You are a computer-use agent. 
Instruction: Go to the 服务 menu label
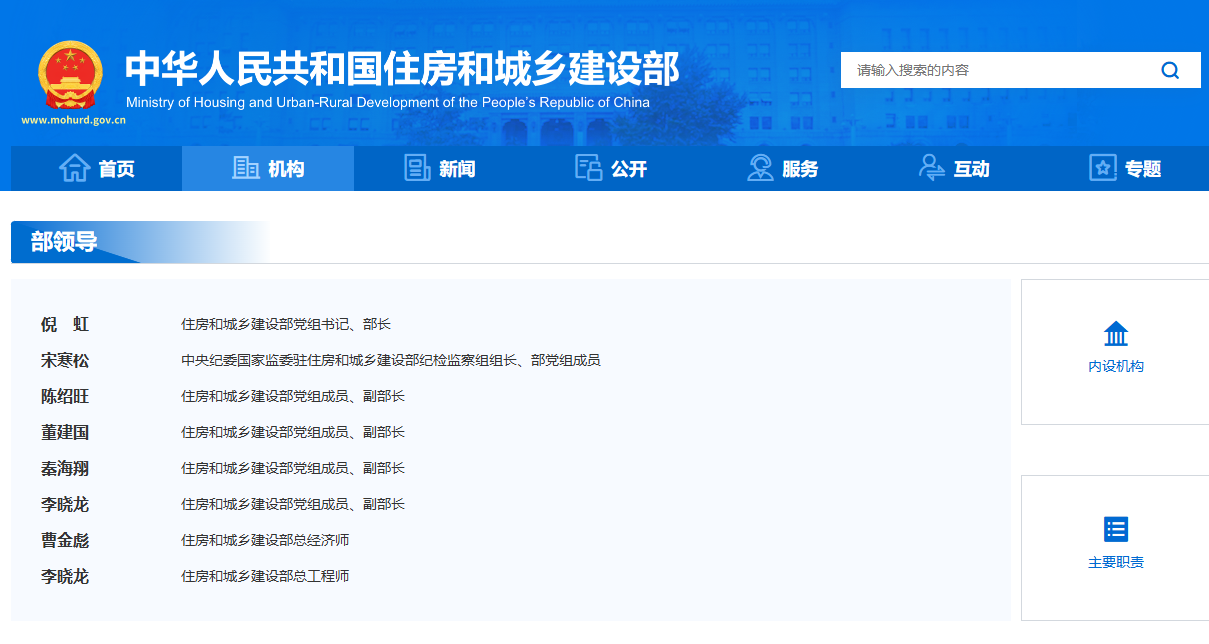(800, 169)
